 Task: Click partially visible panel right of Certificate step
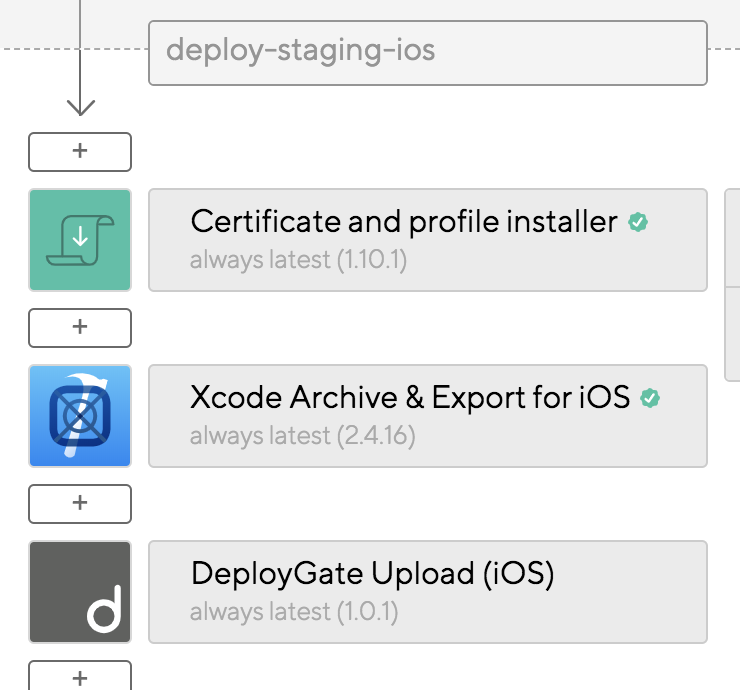(x=733, y=240)
